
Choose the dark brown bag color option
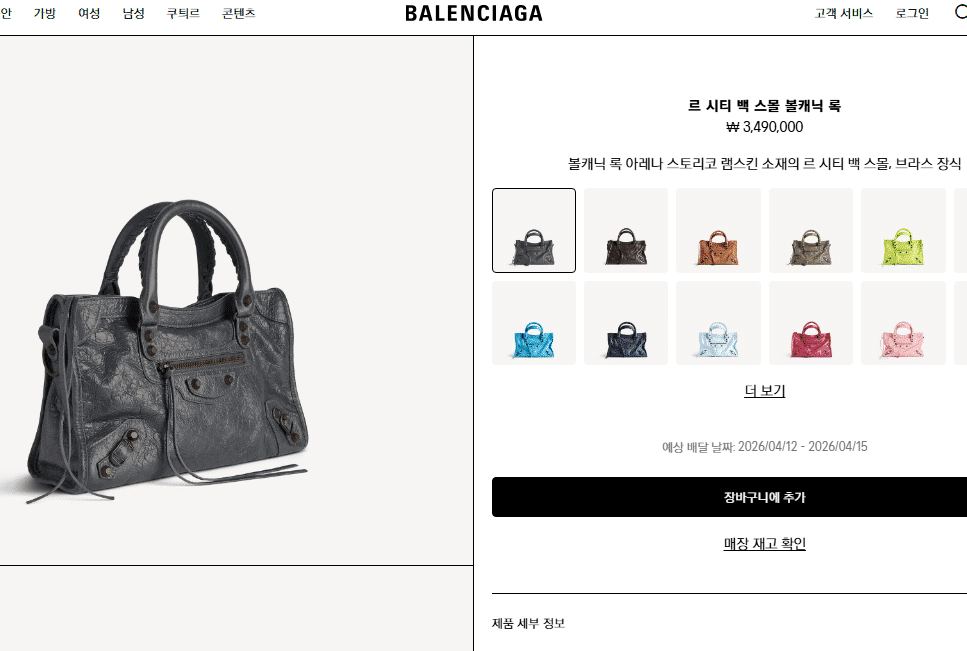click(626, 231)
